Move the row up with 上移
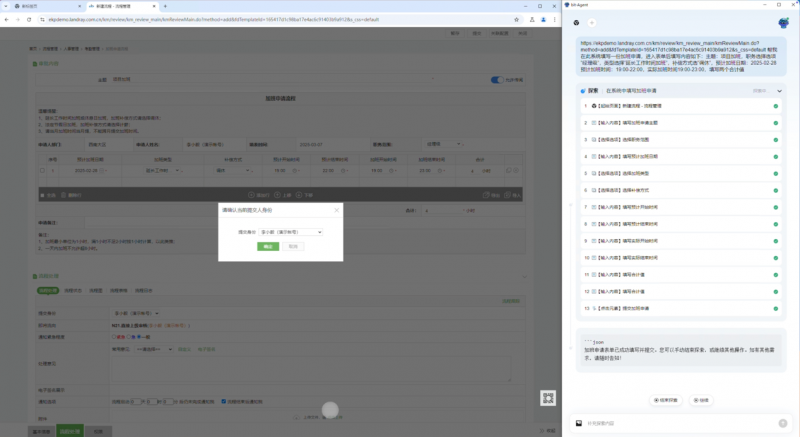This screenshot has height=437, width=800. (283, 195)
